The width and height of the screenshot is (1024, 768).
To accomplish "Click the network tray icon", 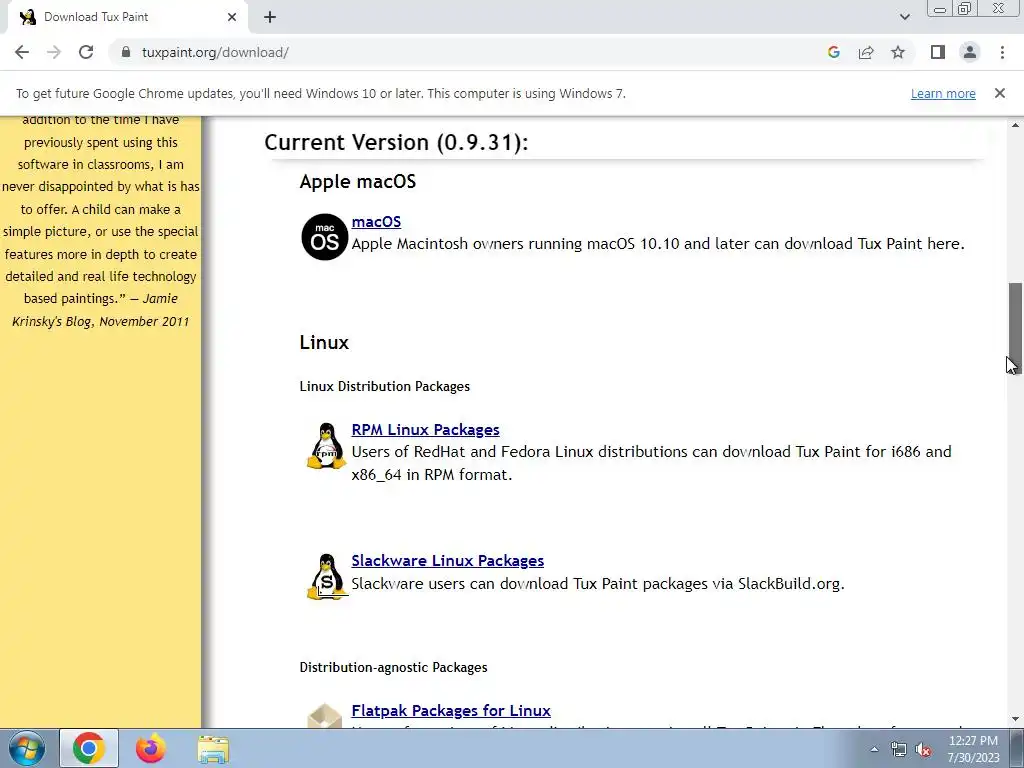I will [899, 749].
